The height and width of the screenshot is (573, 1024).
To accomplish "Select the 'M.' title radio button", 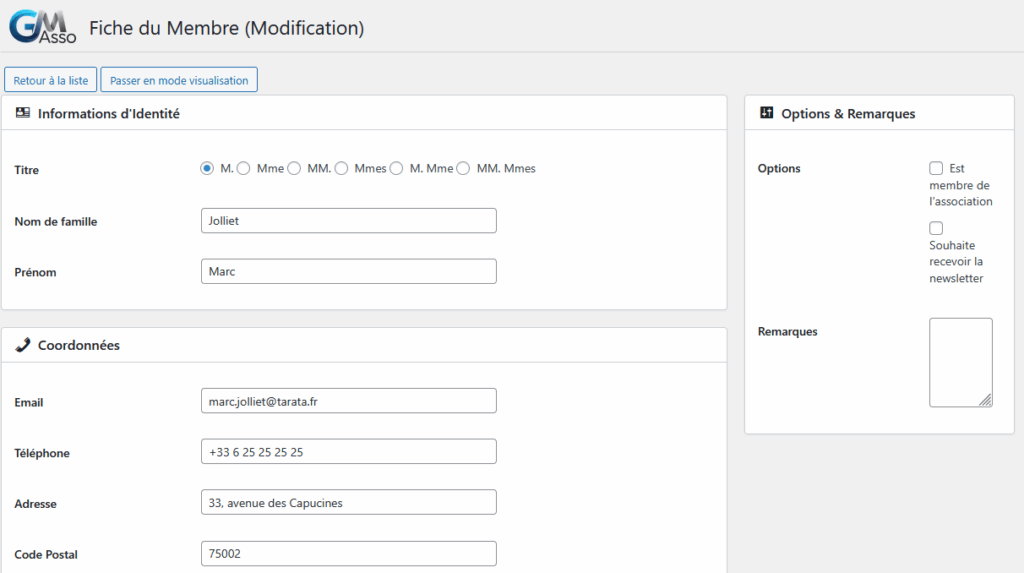I will 207,169.
